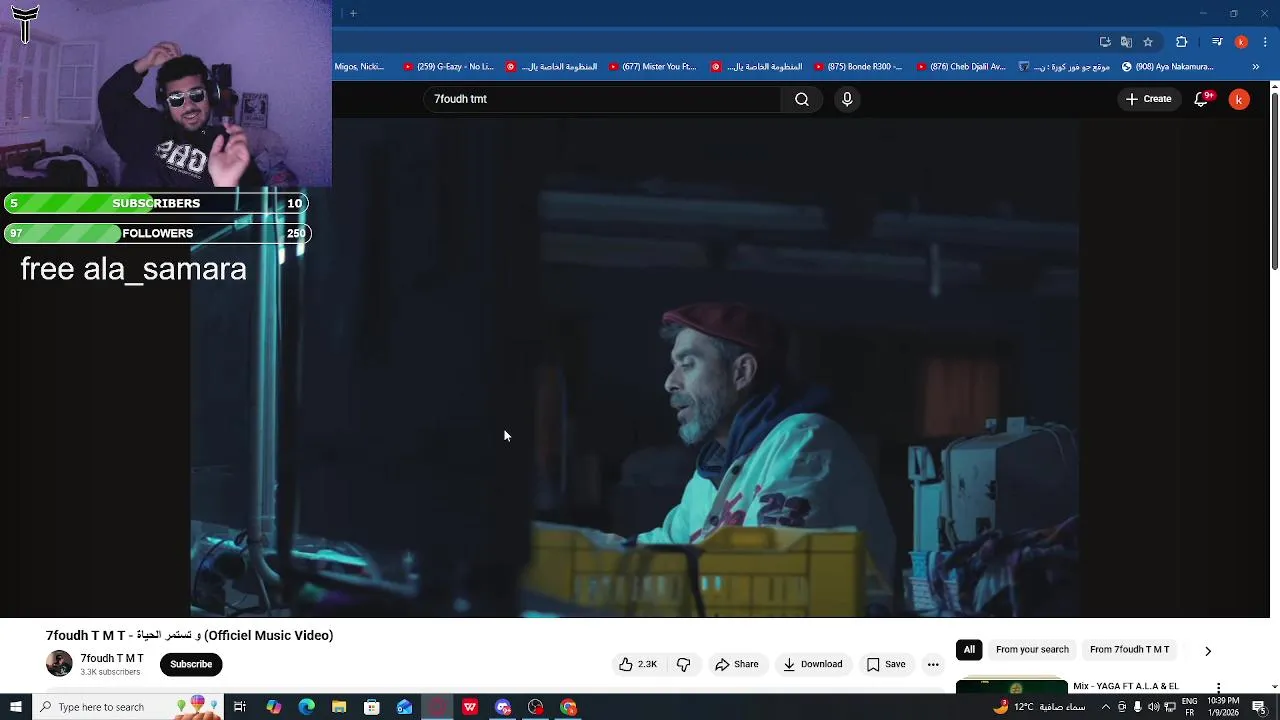Subscribe to 7foudh T M T
Viewport: 1280px width, 720px height.
point(191,664)
